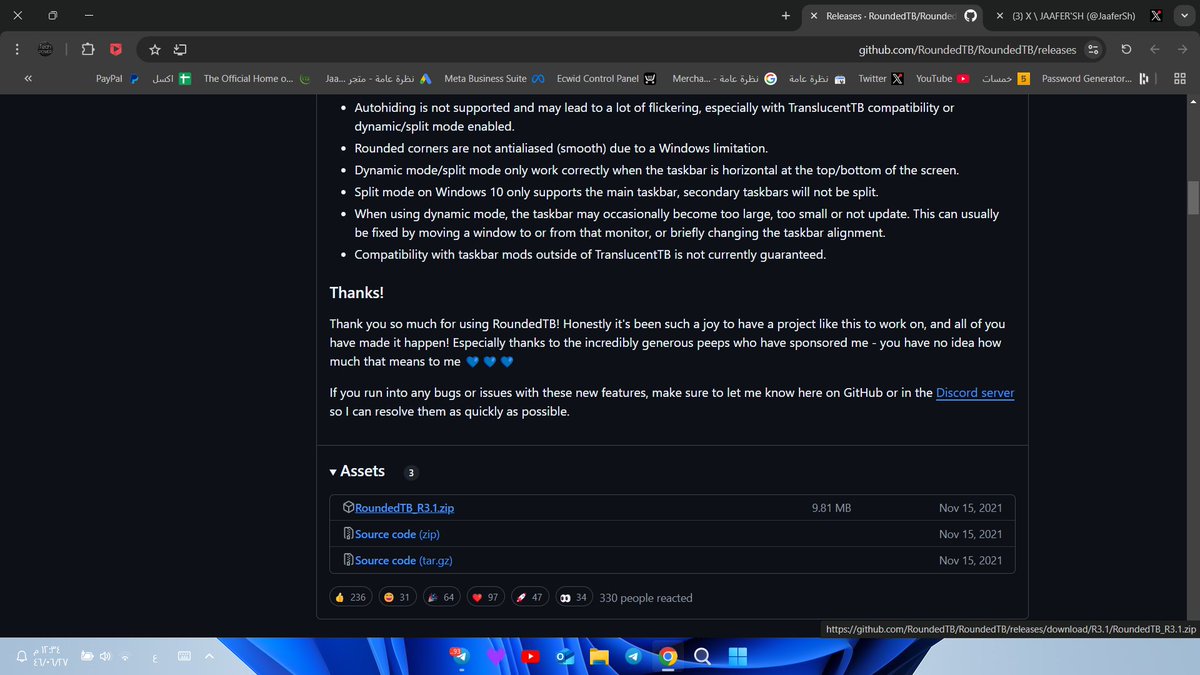Collapse the Assets section
This screenshot has height=675, width=1200.
[x=357, y=471]
